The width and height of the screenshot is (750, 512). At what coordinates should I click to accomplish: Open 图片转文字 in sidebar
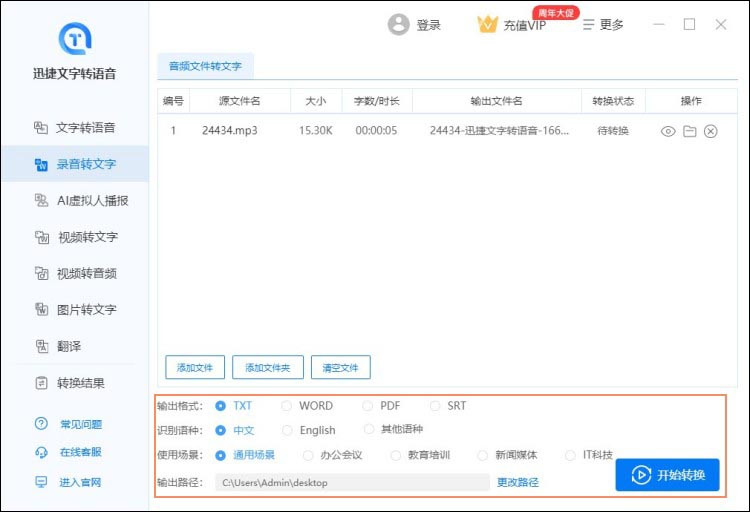pos(75,310)
